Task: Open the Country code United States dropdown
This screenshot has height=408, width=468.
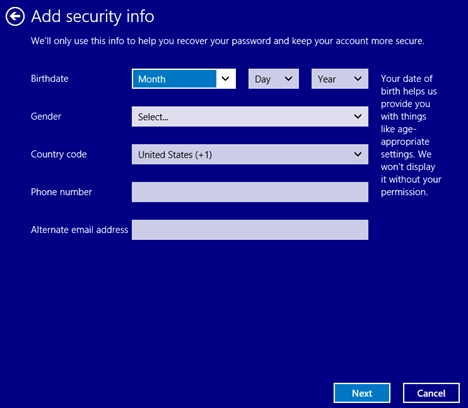Action: 250,154
